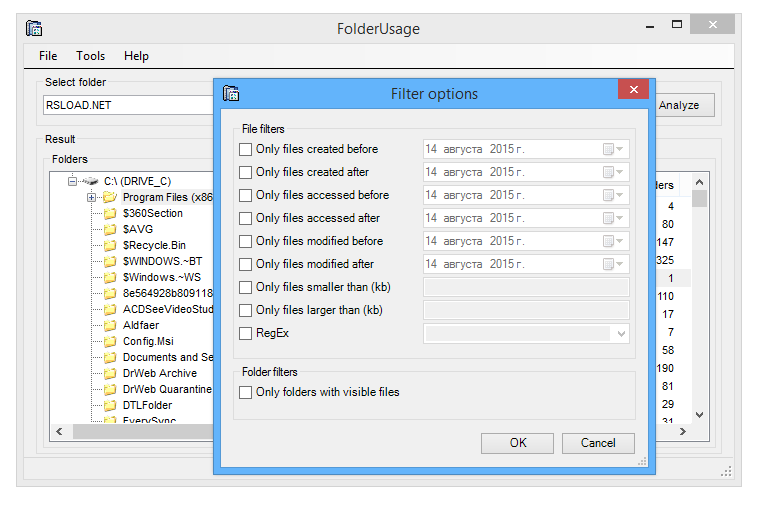Click the $360Section folder icon
Screen dimensions: 767x510
[x=110, y=213]
